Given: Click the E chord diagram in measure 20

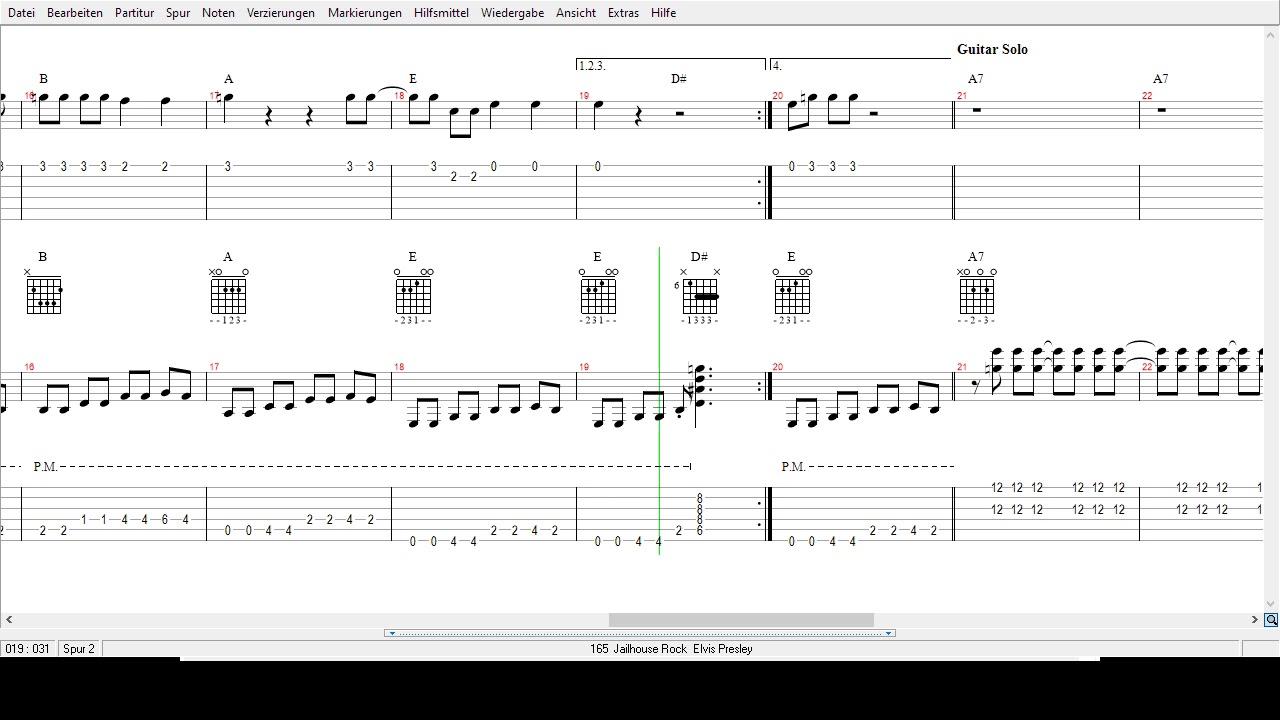Looking at the screenshot, I should (x=791, y=296).
